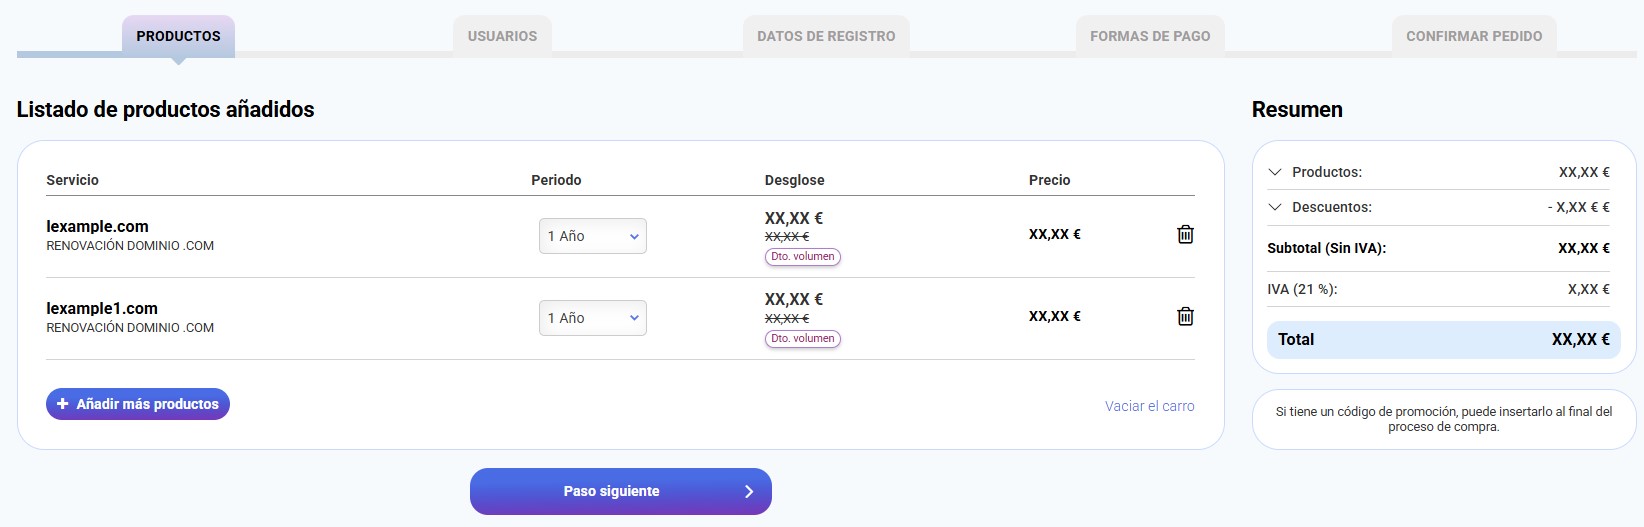Click Vaciar el carro link
The height and width of the screenshot is (527, 1644).
(1149, 406)
